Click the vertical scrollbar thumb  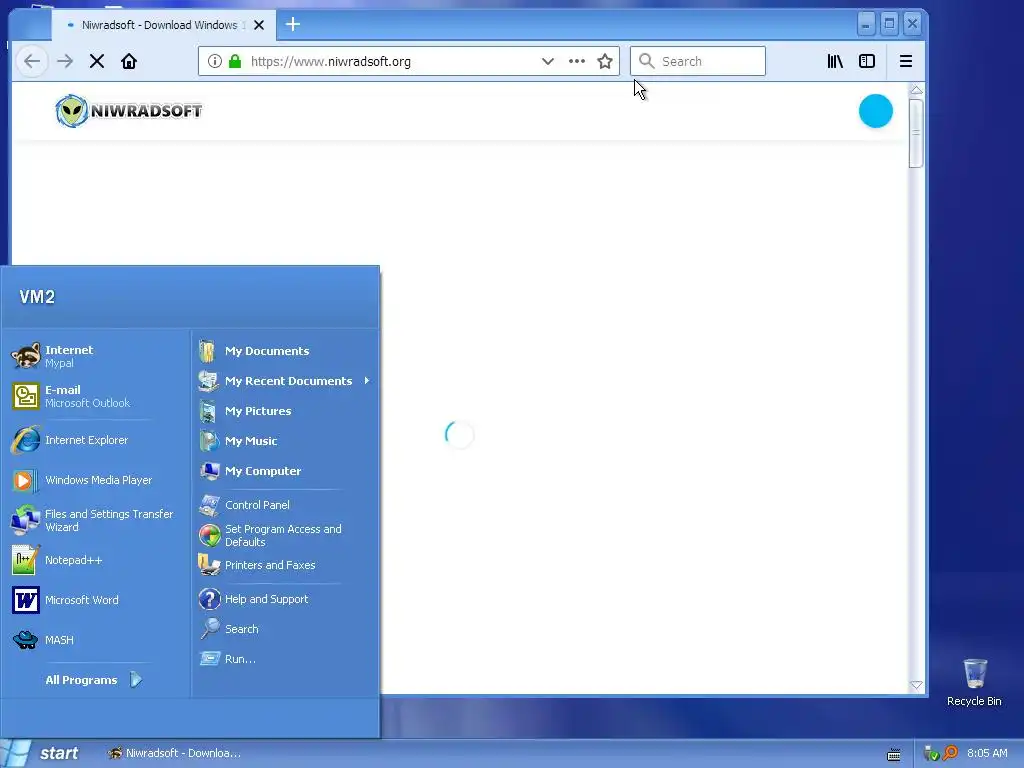(916, 133)
